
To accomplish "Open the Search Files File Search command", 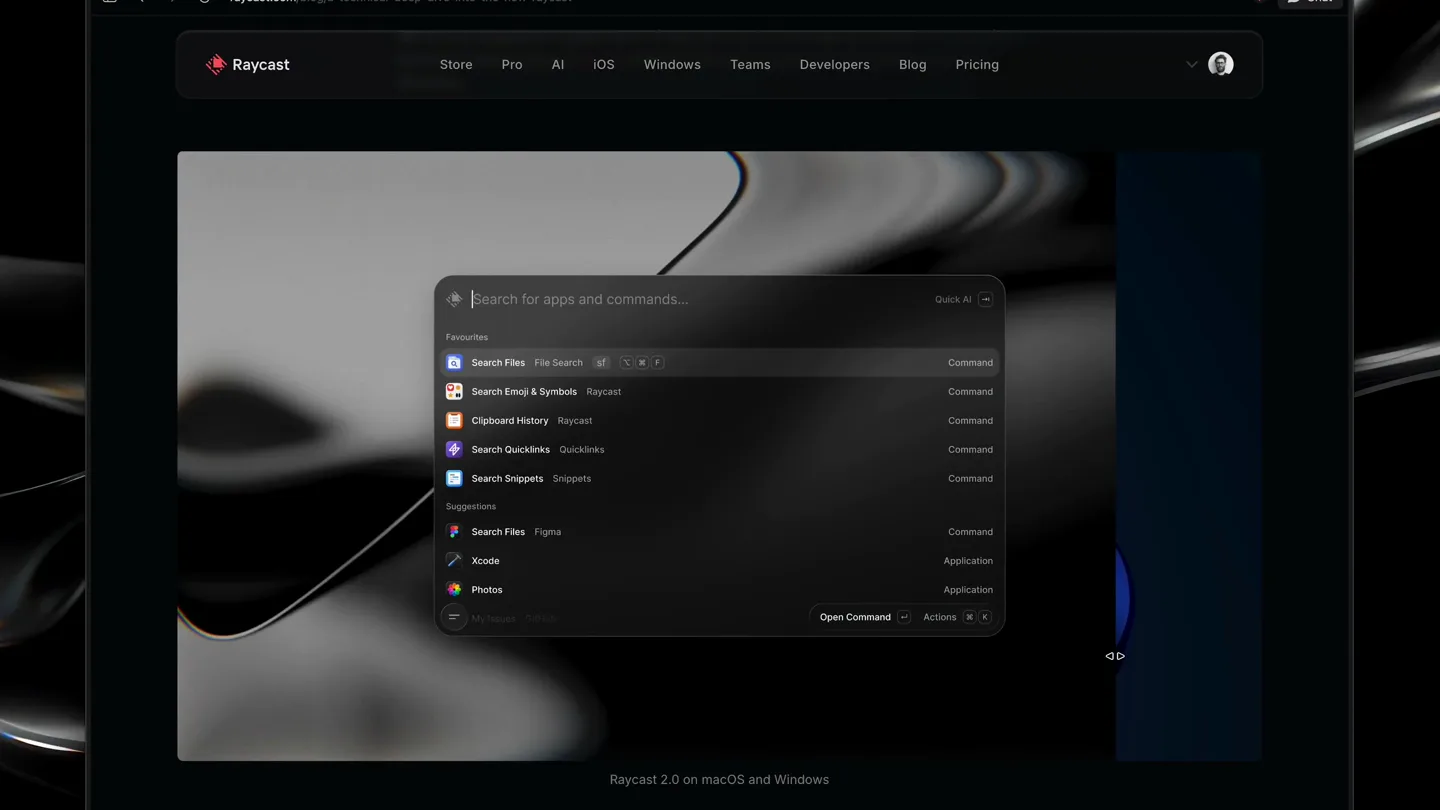I will (x=720, y=363).
